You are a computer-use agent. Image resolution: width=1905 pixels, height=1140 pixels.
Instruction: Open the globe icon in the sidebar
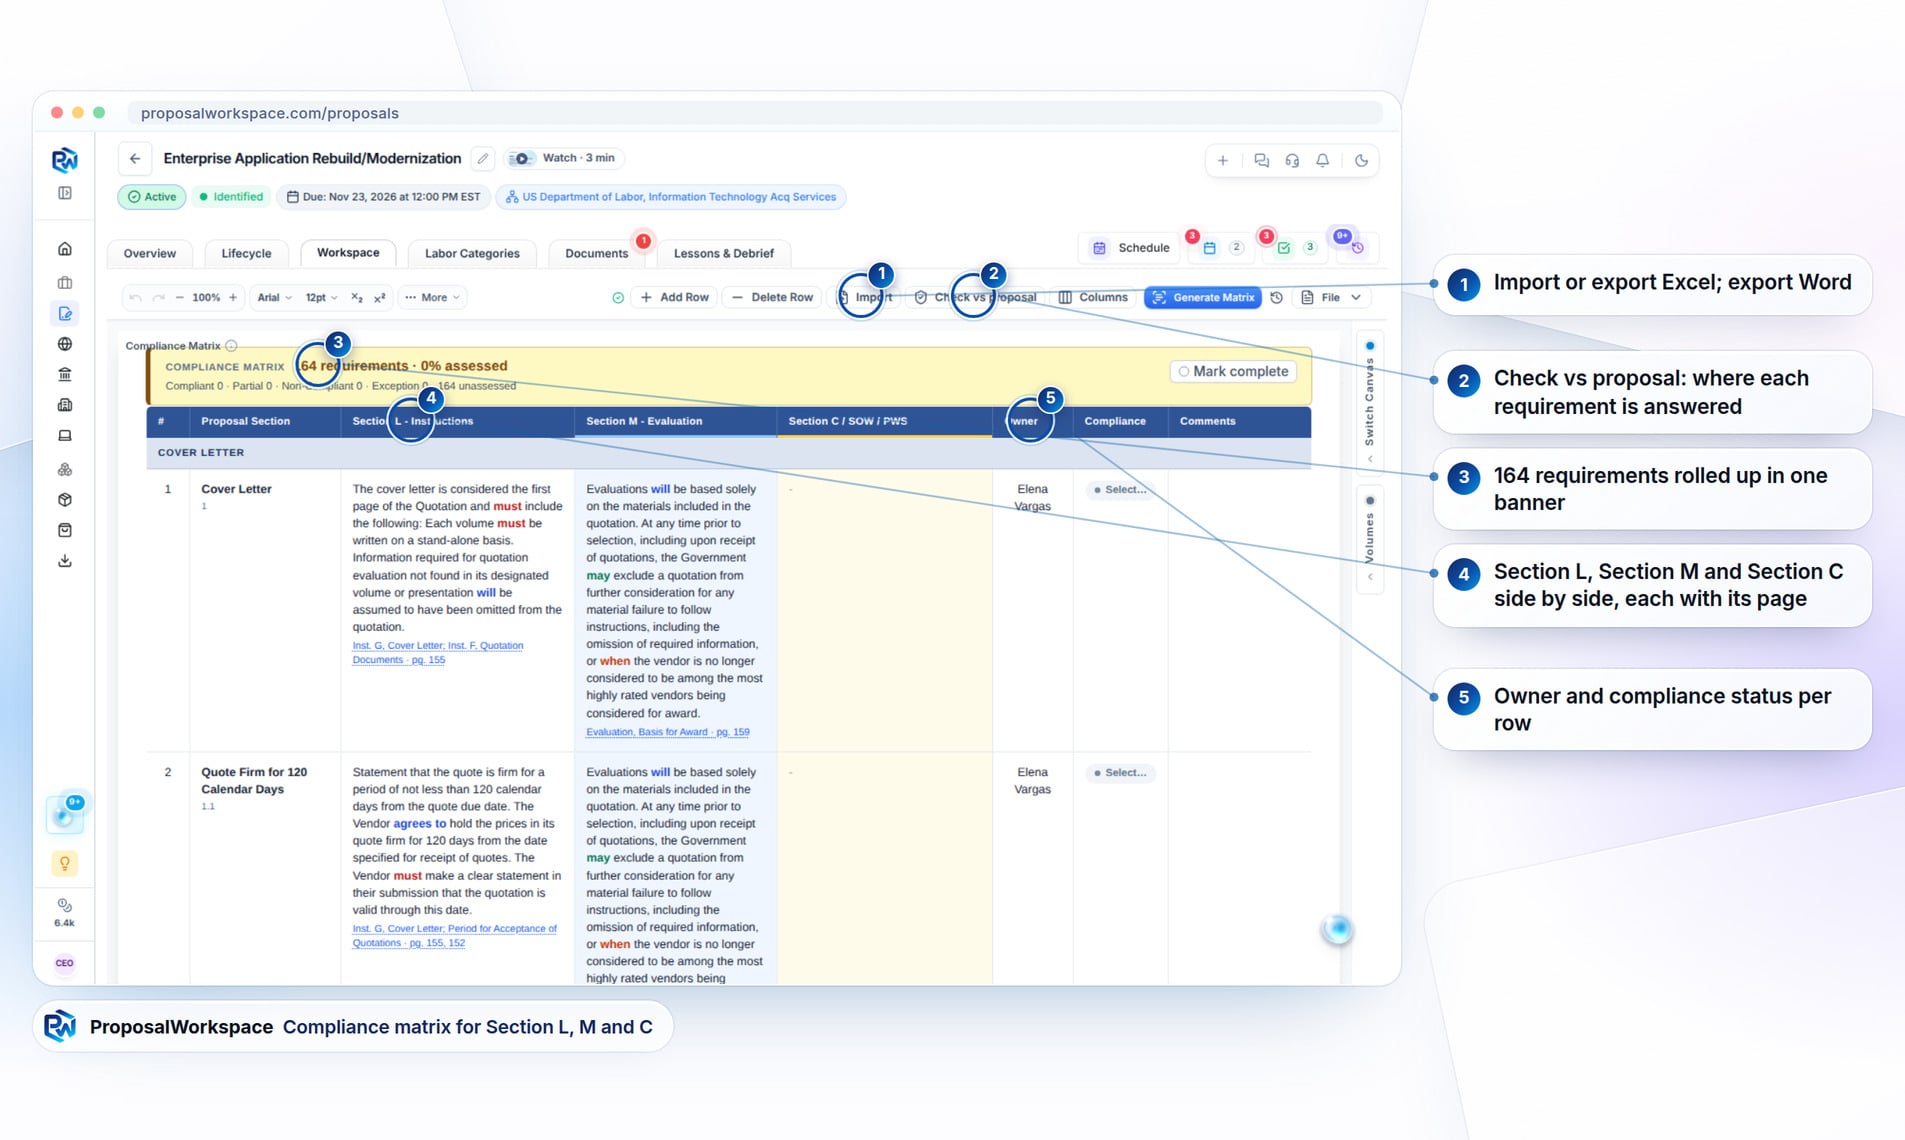[65, 344]
